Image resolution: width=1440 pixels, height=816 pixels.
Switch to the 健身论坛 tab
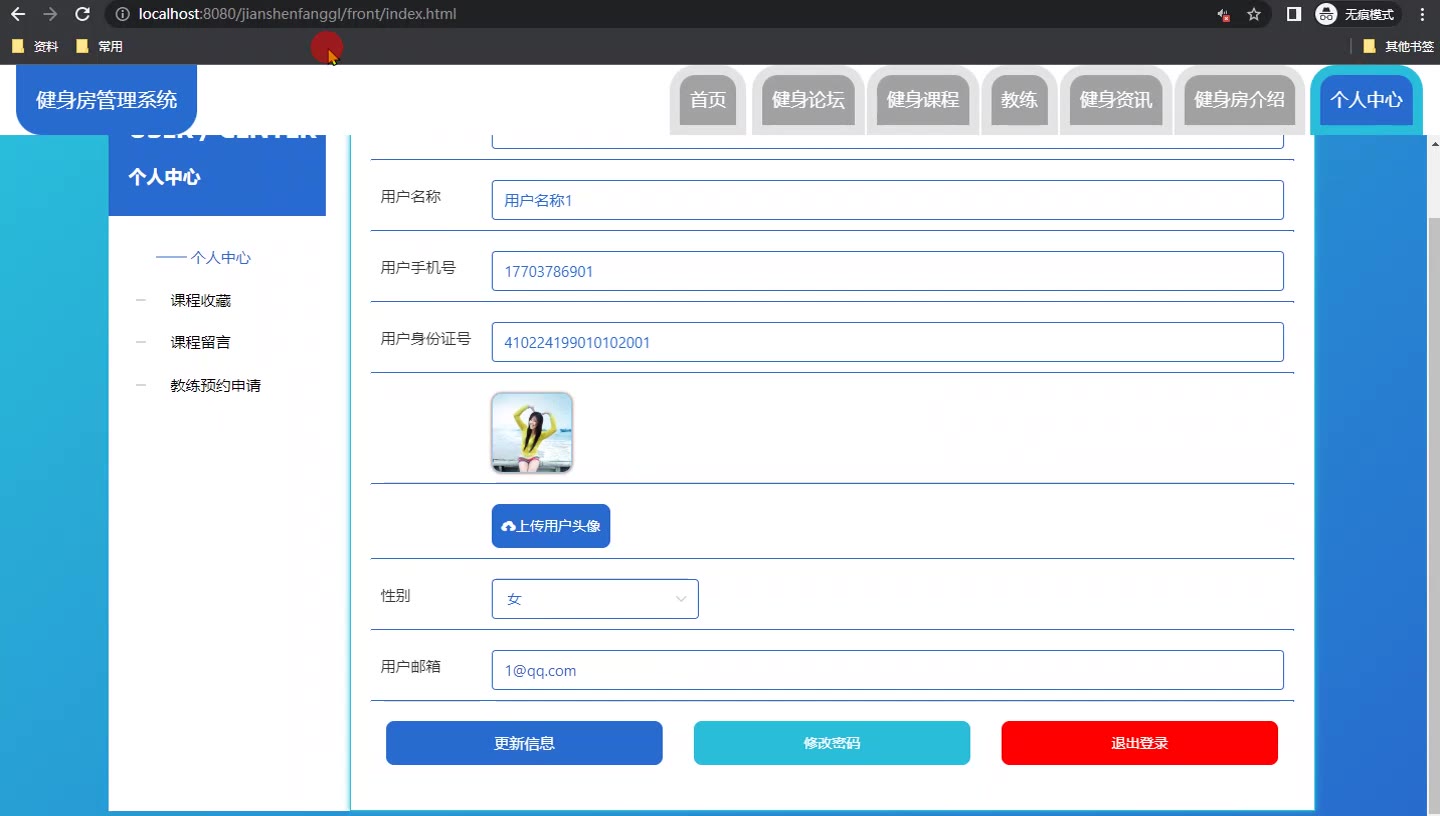pyautogui.click(x=808, y=100)
